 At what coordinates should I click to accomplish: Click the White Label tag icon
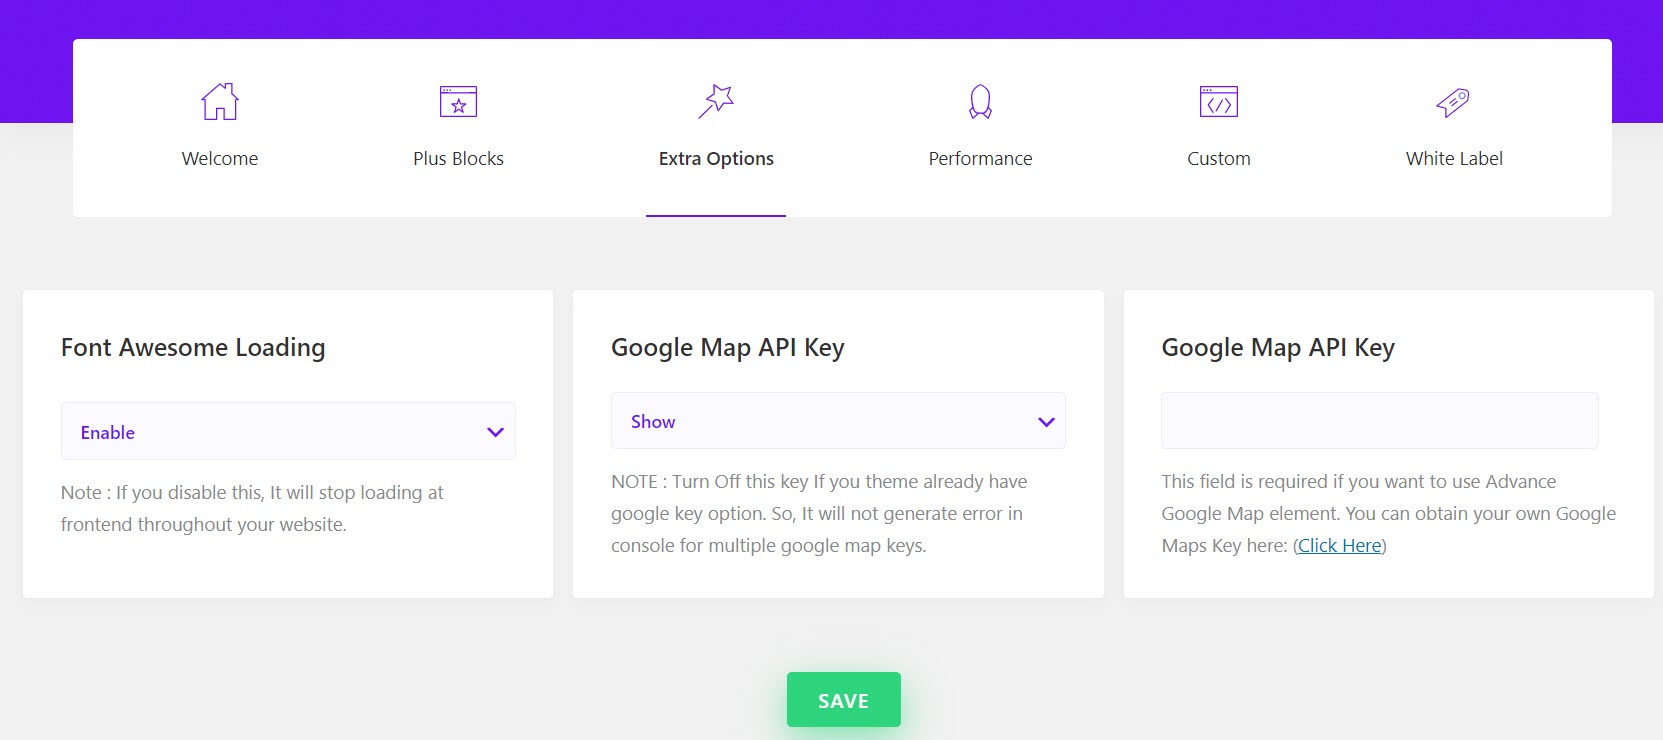click(x=1453, y=101)
